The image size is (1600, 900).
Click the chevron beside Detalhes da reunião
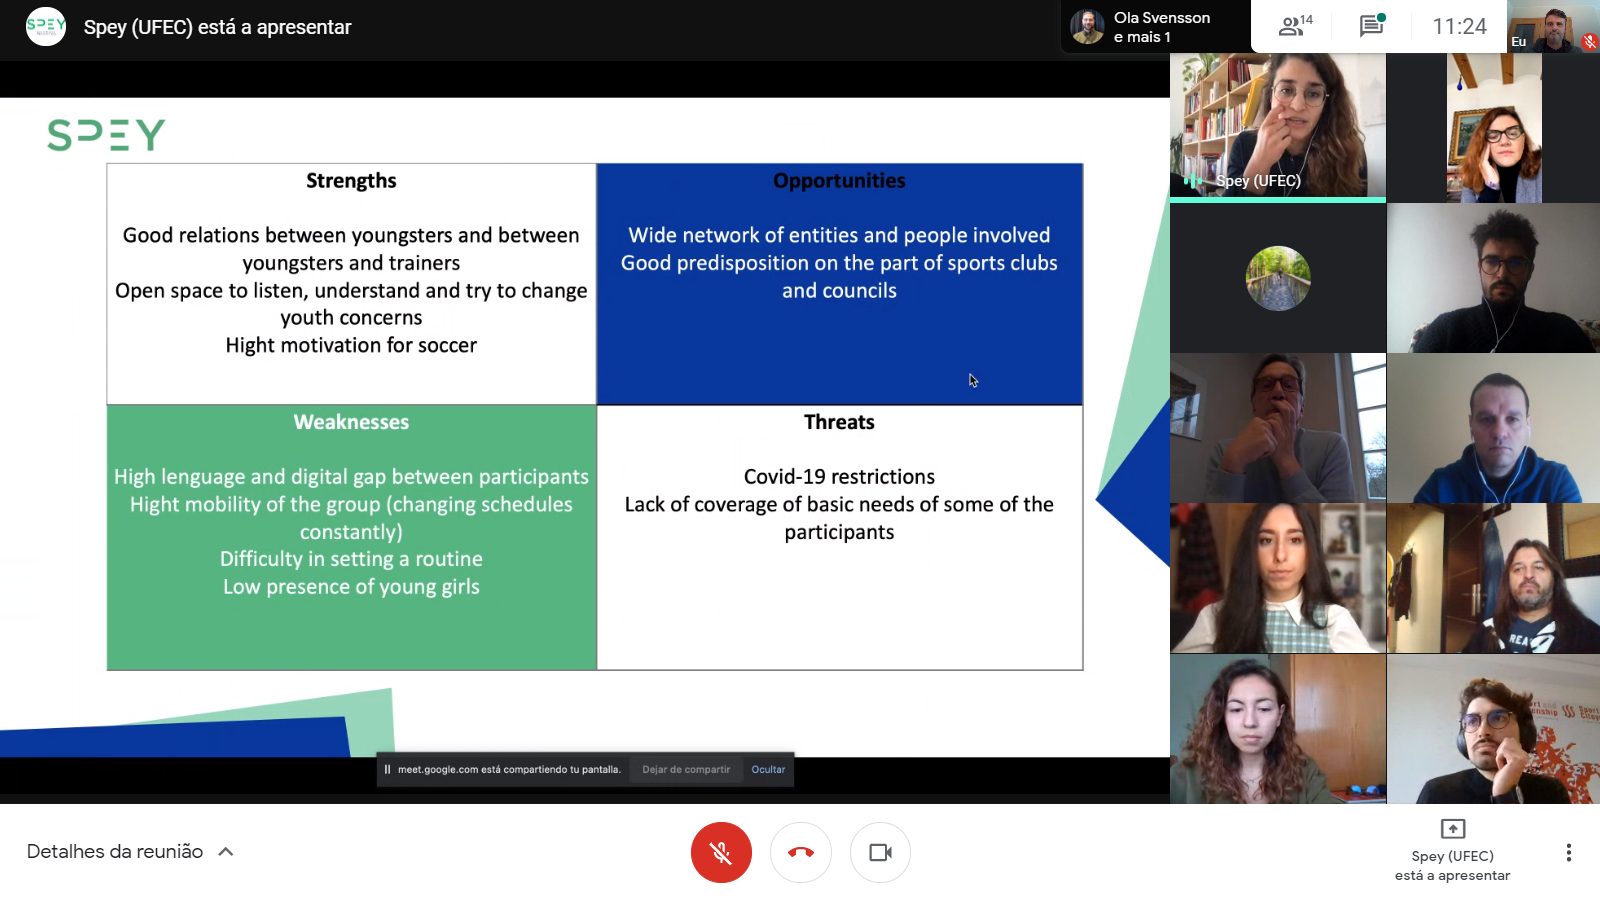tap(226, 851)
